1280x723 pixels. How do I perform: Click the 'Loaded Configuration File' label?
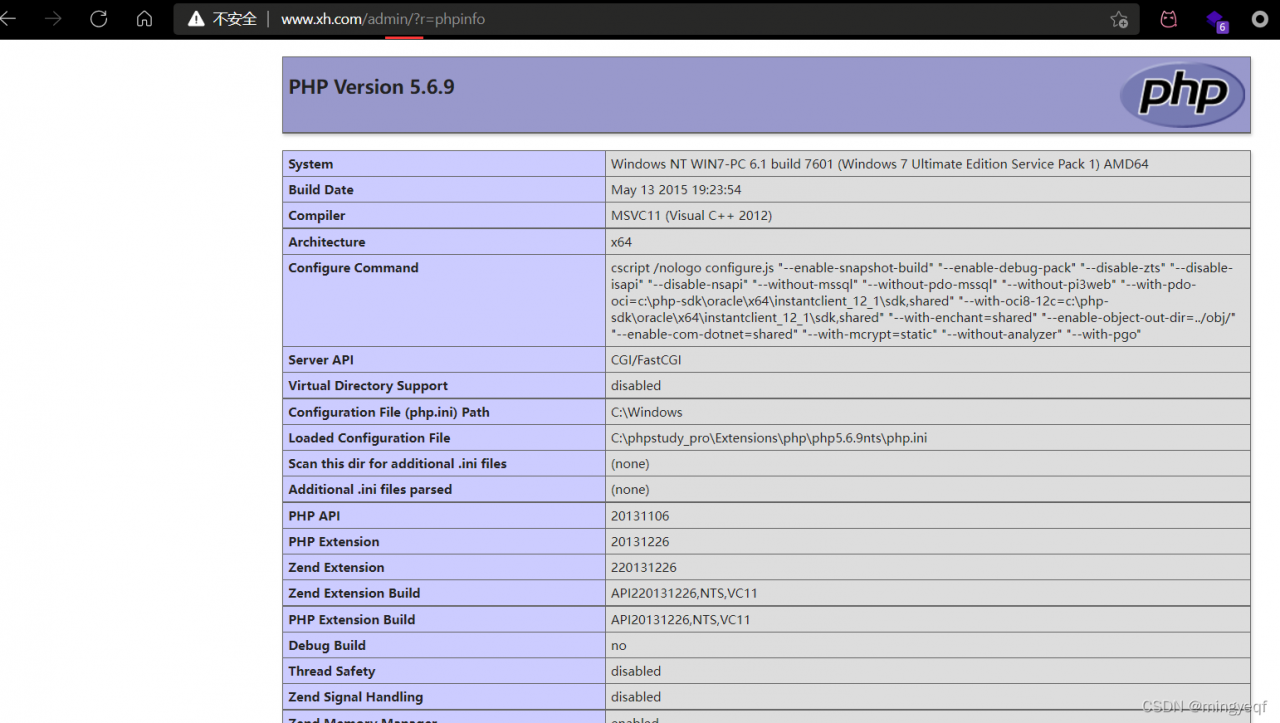coord(369,438)
